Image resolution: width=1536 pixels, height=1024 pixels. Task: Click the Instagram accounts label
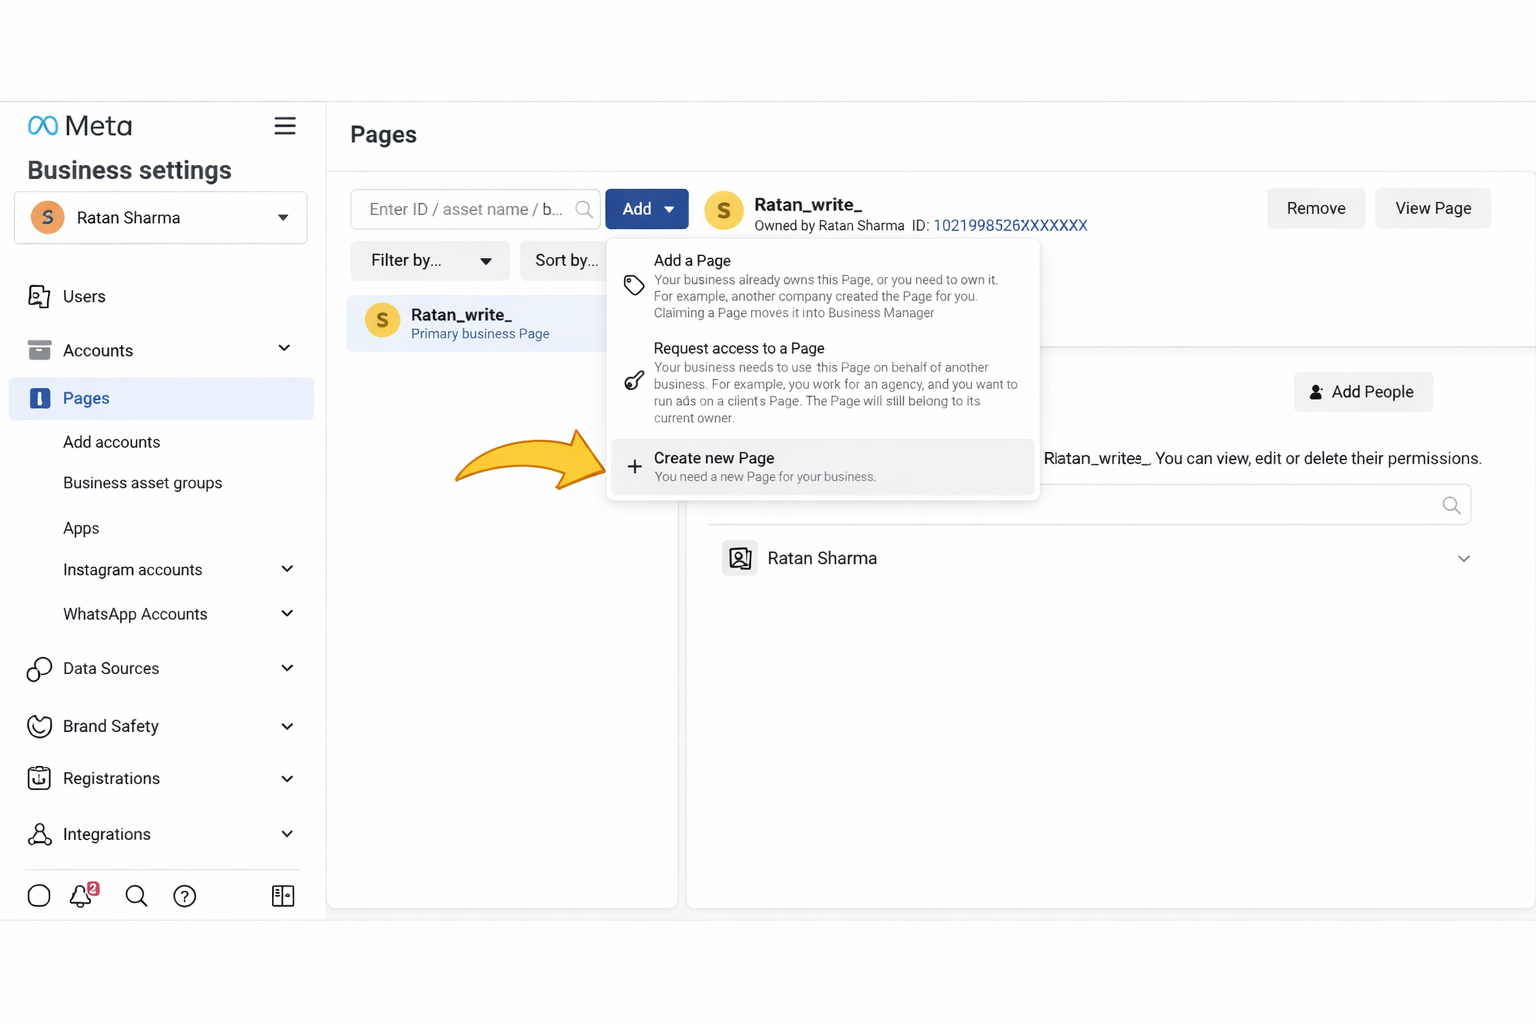[x=133, y=570]
